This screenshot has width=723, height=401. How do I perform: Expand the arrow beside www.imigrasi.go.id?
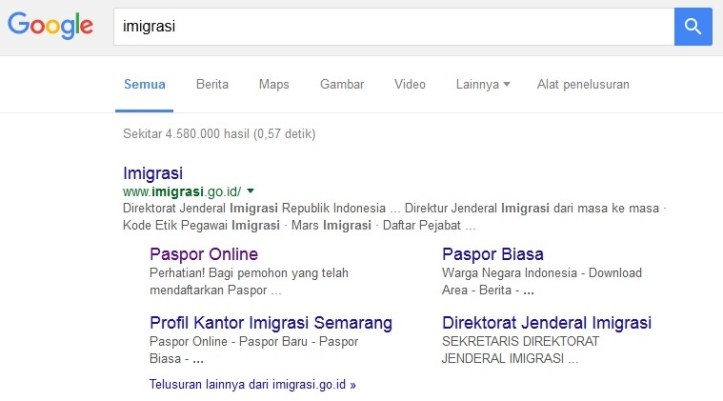250,190
